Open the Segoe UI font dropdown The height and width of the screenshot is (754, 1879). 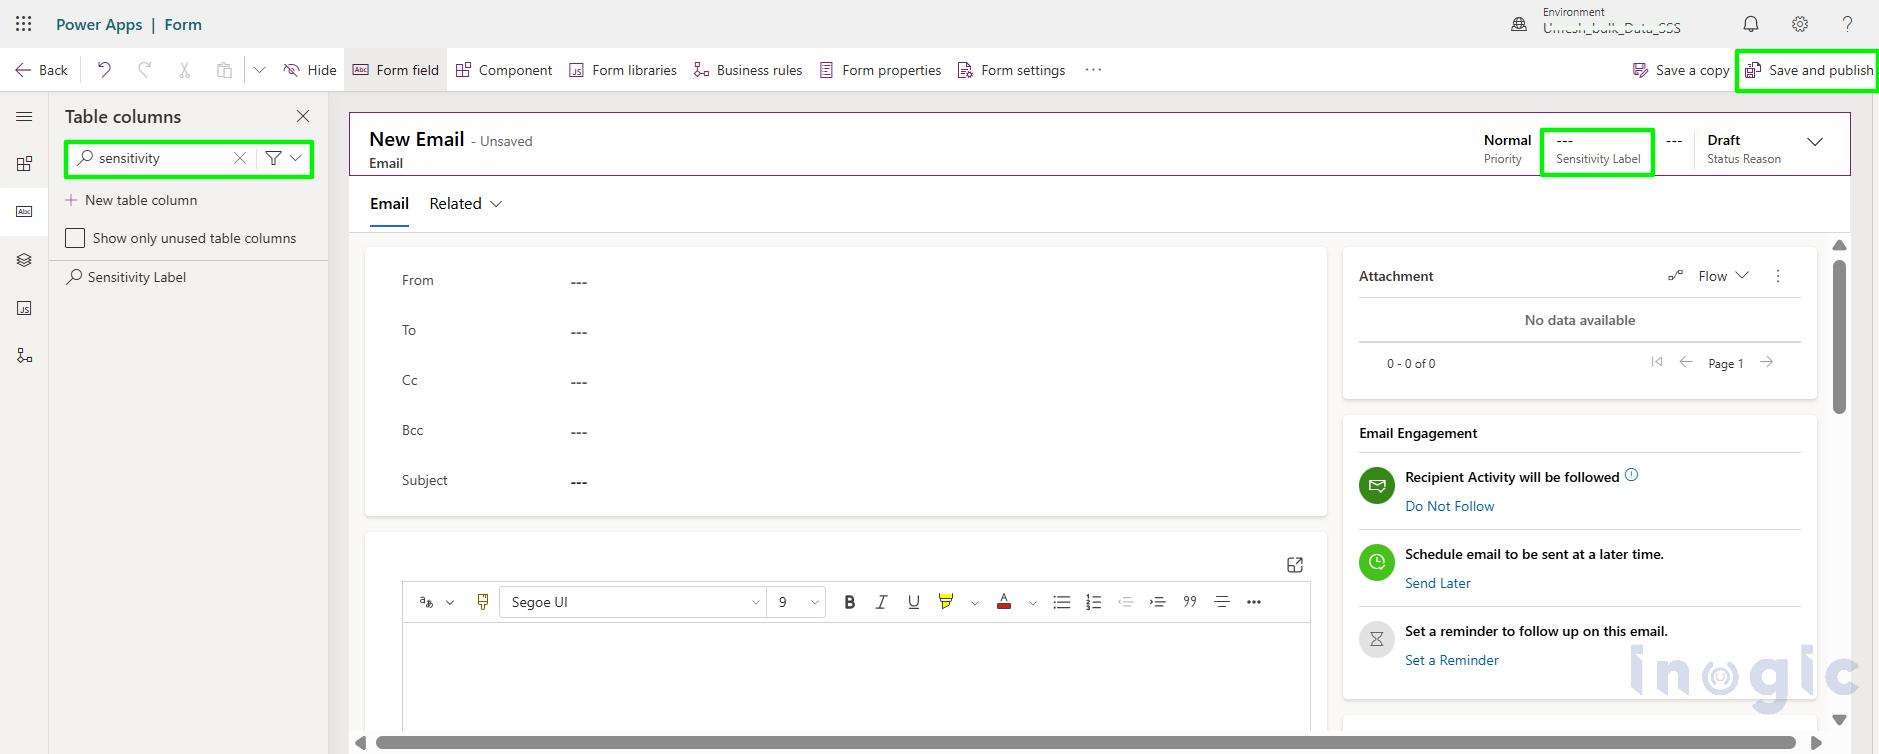click(633, 602)
